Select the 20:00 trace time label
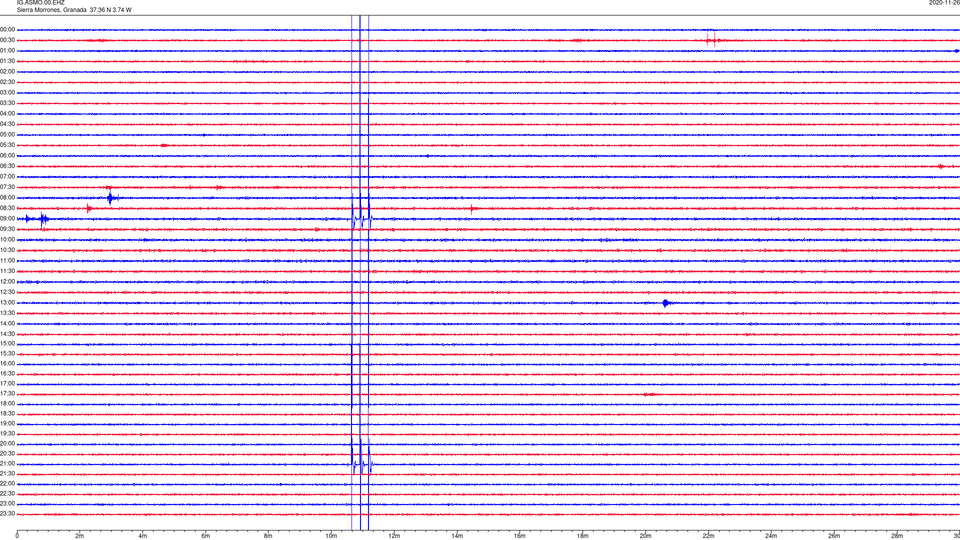Viewport: 960px width, 540px height. (7, 443)
